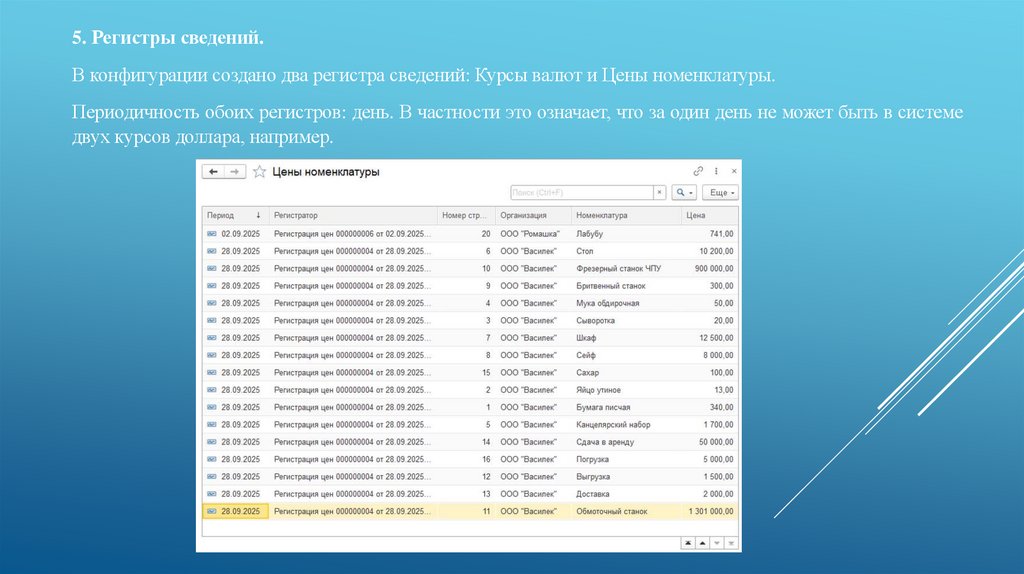Select the row dated 02.09.2025
This screenshot has height=574, width=1024.
470,234
